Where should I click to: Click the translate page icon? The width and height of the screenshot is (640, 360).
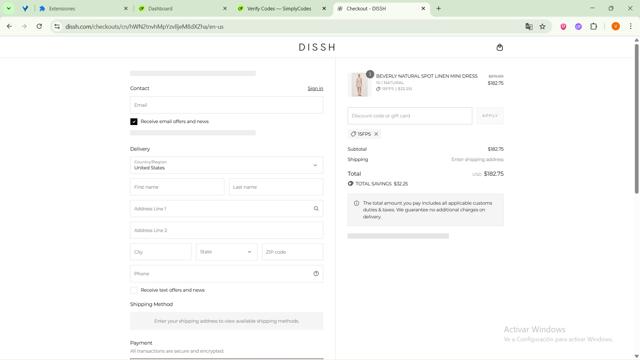(529, 27)
